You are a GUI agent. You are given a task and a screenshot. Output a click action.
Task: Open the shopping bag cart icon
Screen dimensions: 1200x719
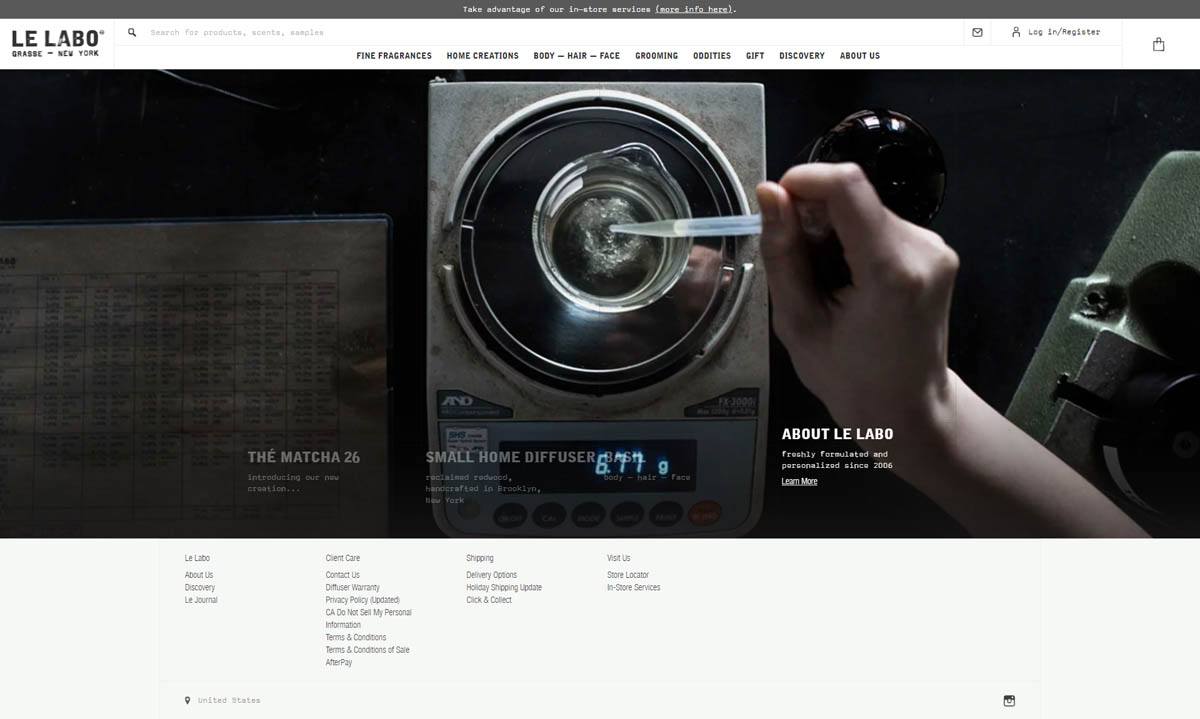pyautogui.click(x=1158, y=43)
